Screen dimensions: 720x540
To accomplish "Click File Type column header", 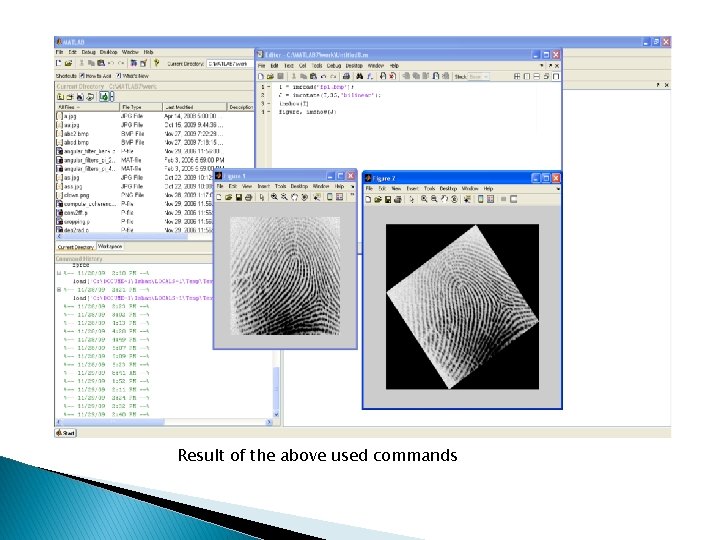I will tap(141, 107).
